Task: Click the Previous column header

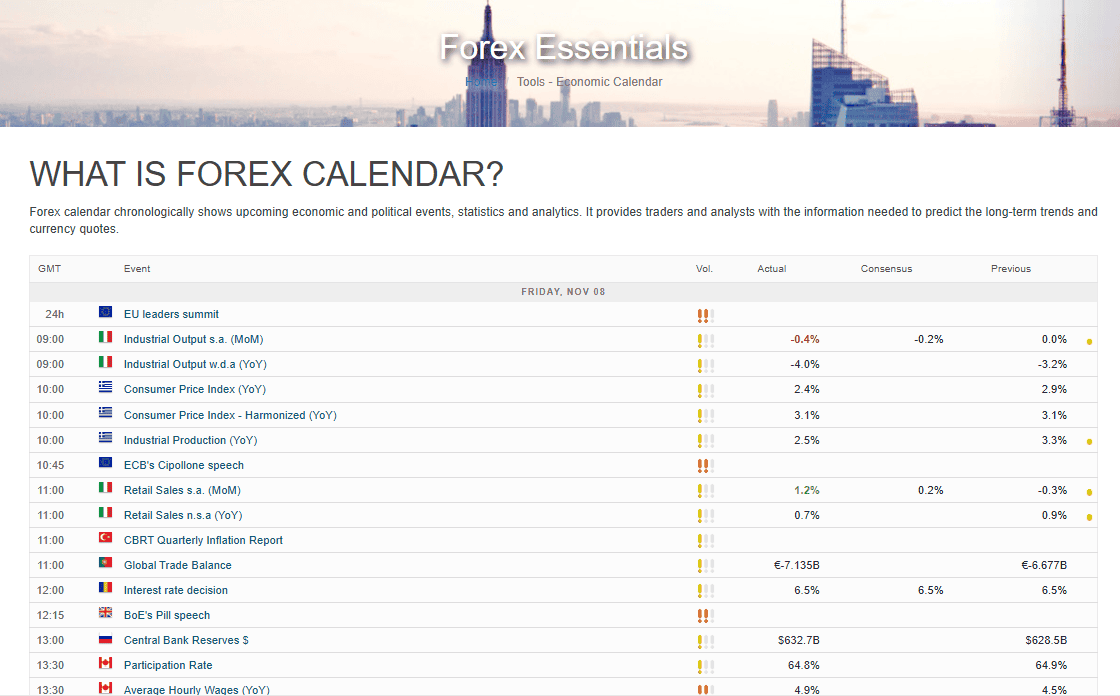Action: tap(1010, 268)
